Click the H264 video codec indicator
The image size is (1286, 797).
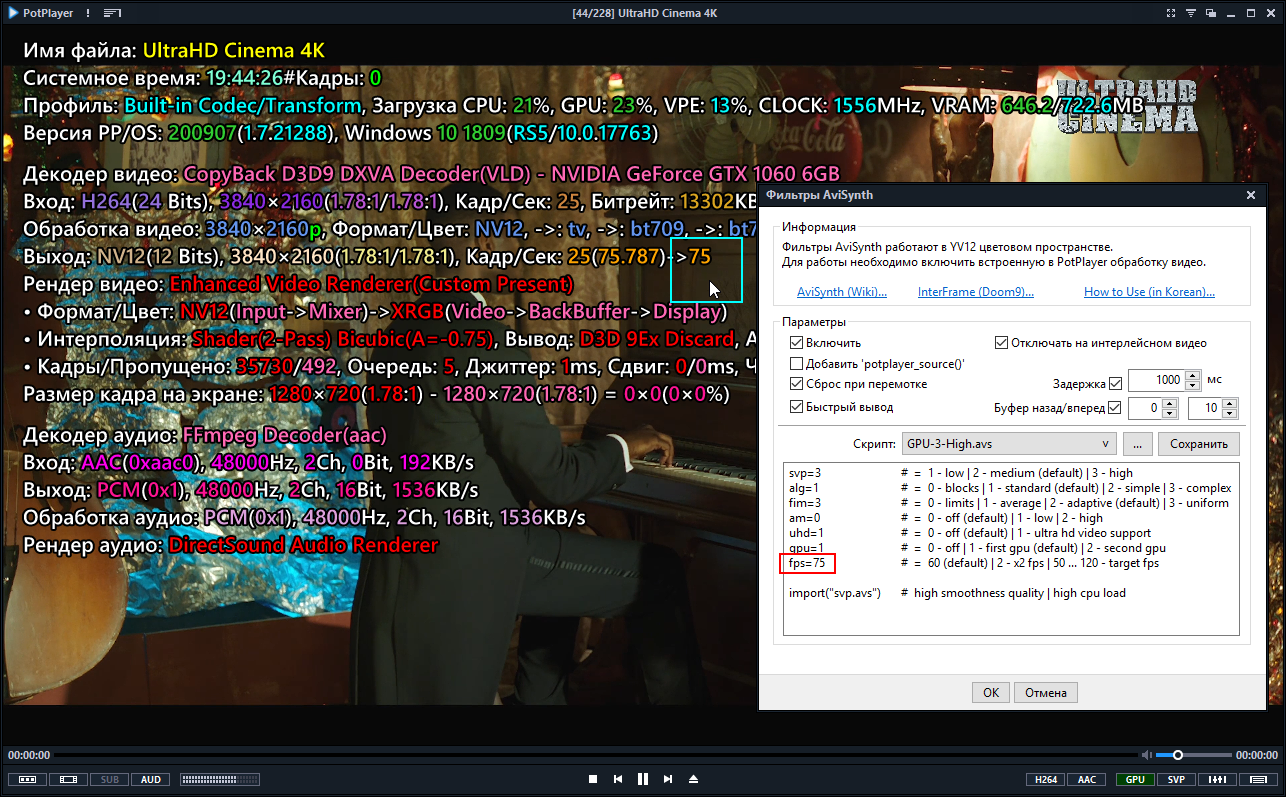1045,779
